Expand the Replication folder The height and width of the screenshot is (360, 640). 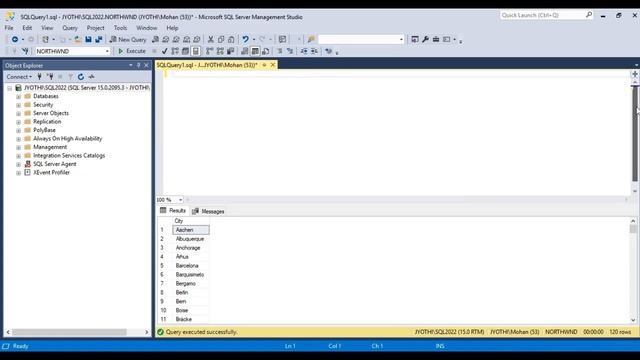[18, 122]
